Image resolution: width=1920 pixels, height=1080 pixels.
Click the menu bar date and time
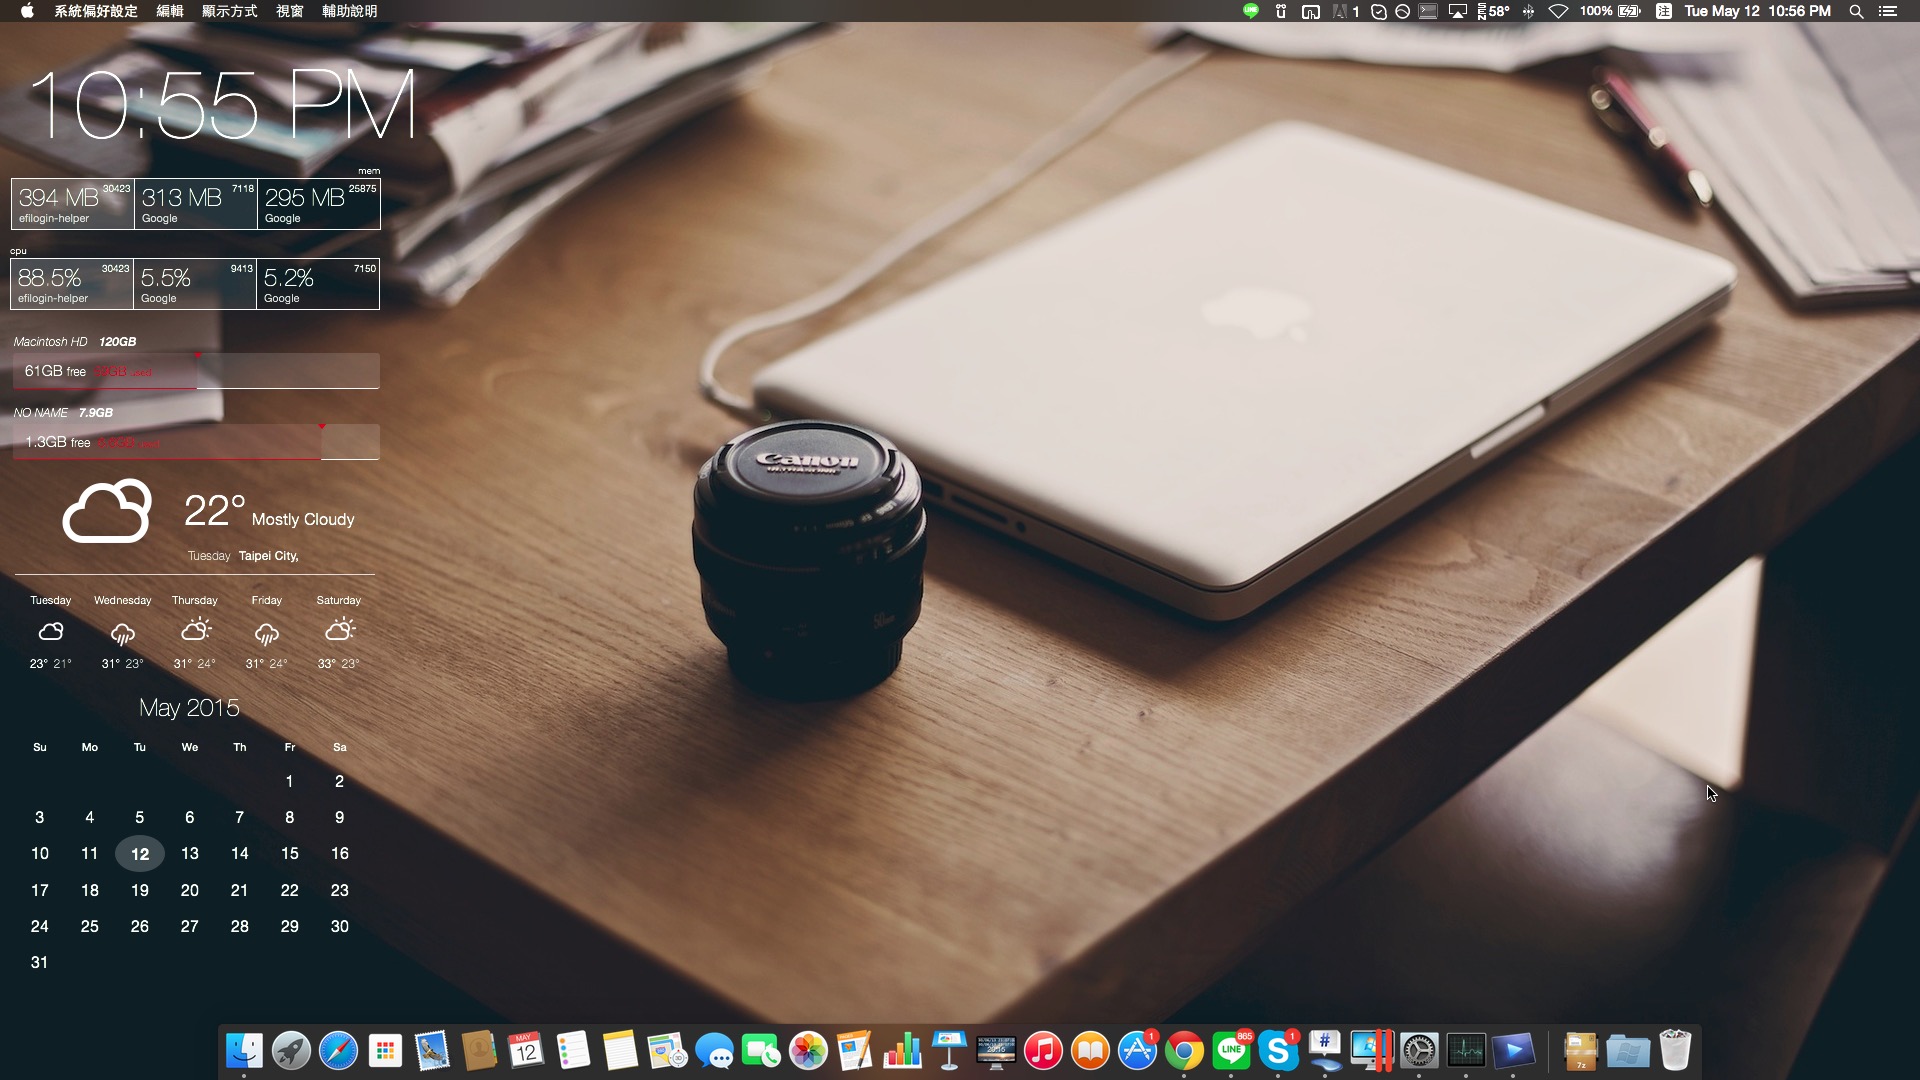tap(1757, 11)
